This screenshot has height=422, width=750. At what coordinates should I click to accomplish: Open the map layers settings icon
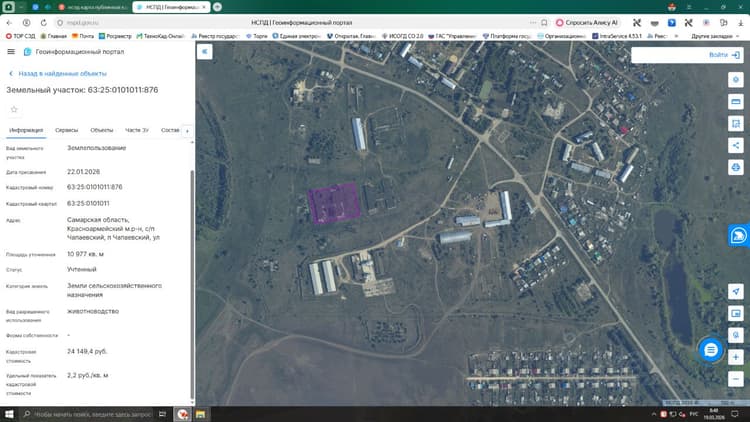pyautogui.click(x=736, y=79)
